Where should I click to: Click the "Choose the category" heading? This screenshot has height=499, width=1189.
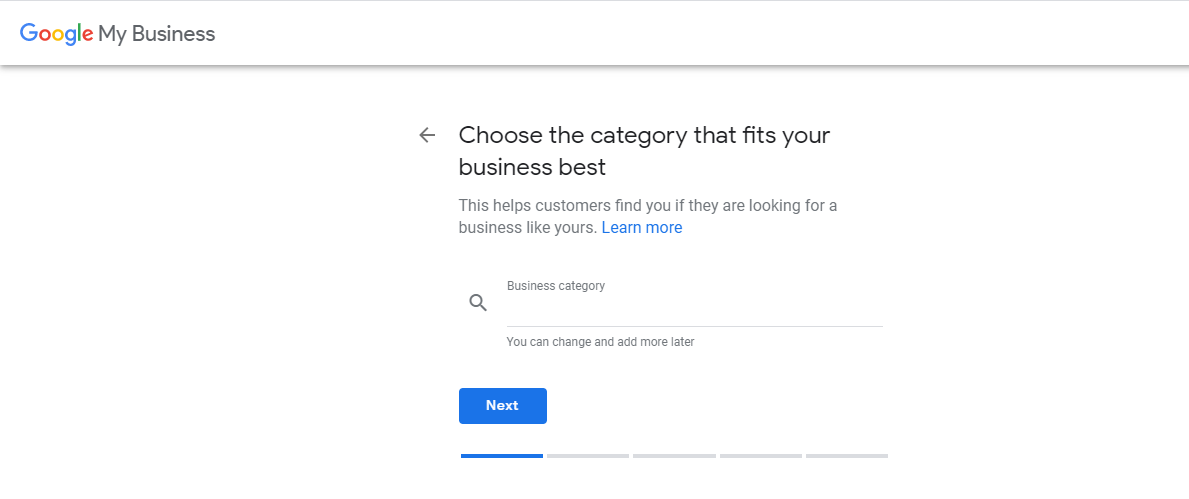coord(644,135)
